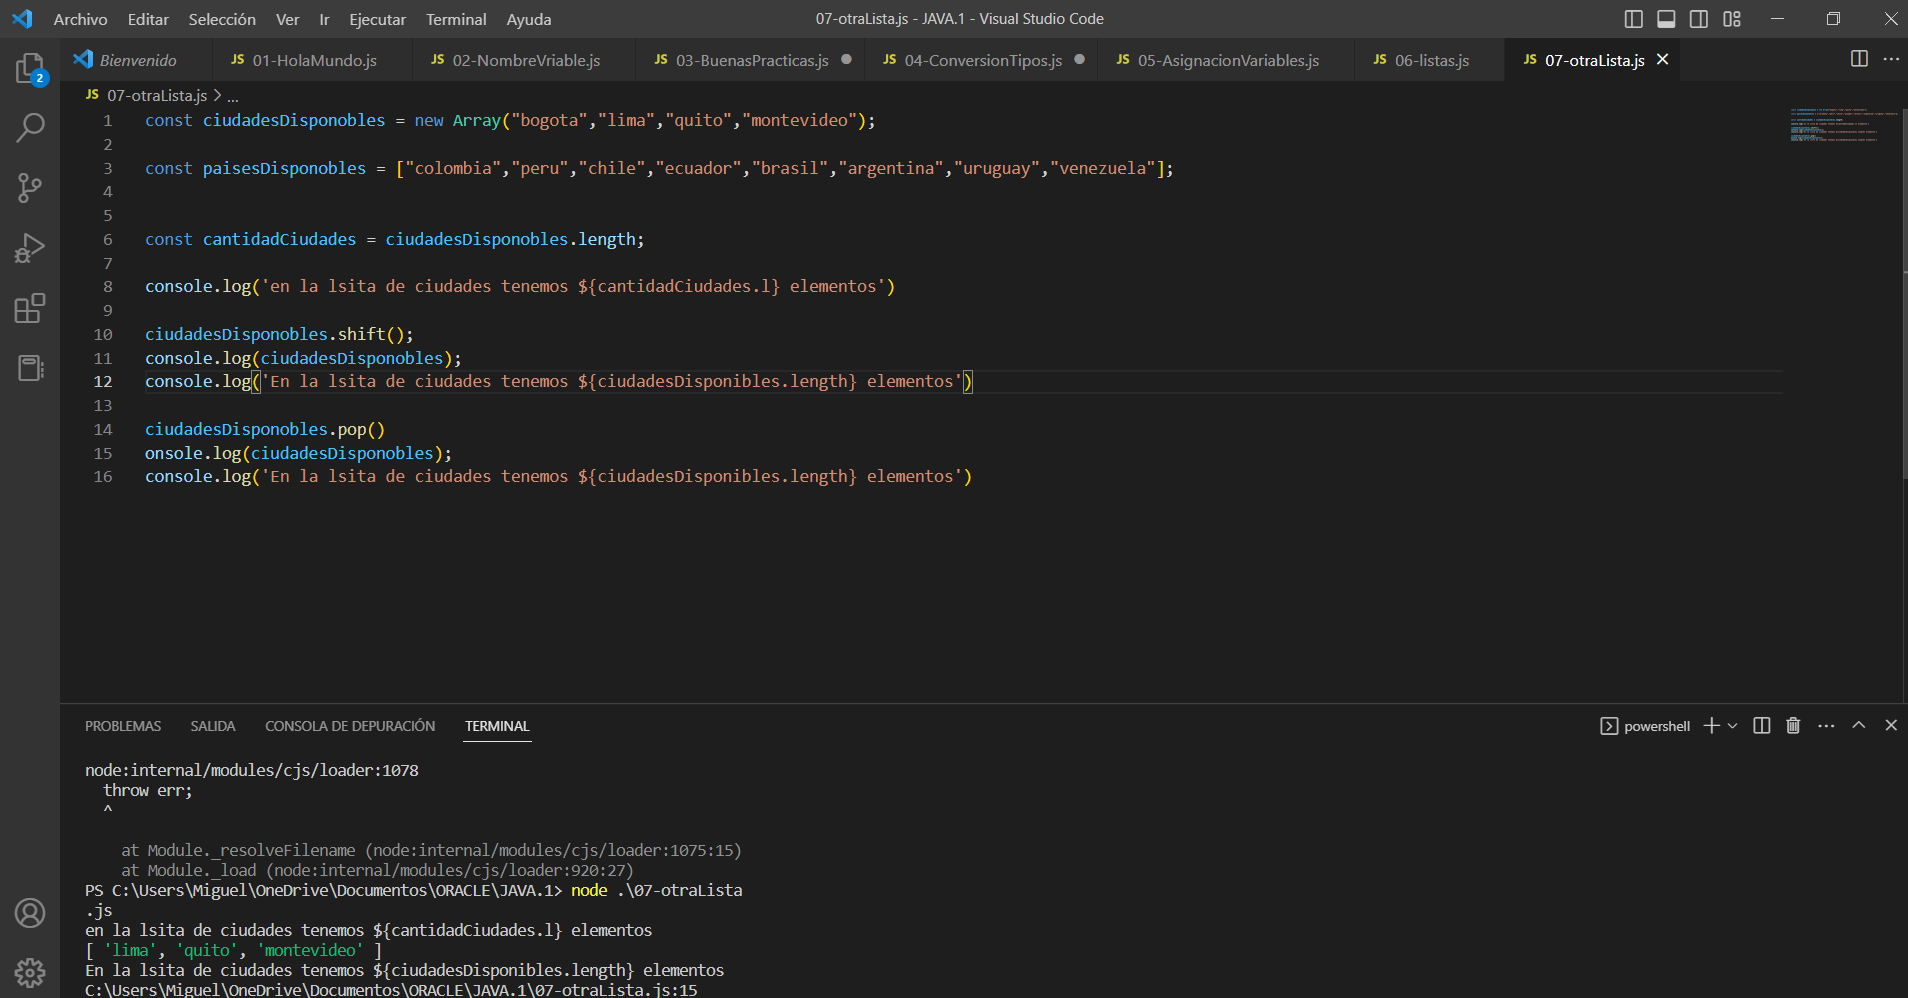Open the Selección menu

[x=222, y=19]
